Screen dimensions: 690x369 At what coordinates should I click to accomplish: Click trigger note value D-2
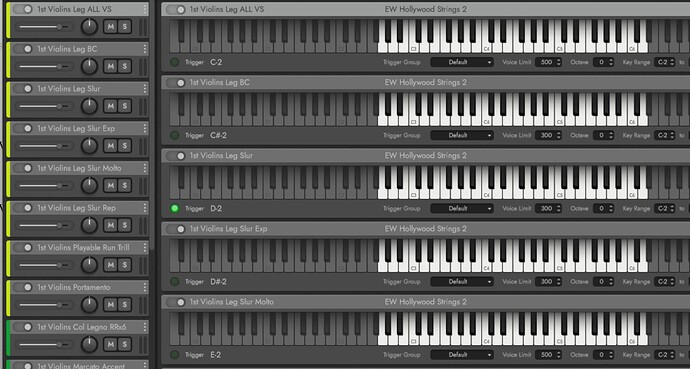(216, 208)
